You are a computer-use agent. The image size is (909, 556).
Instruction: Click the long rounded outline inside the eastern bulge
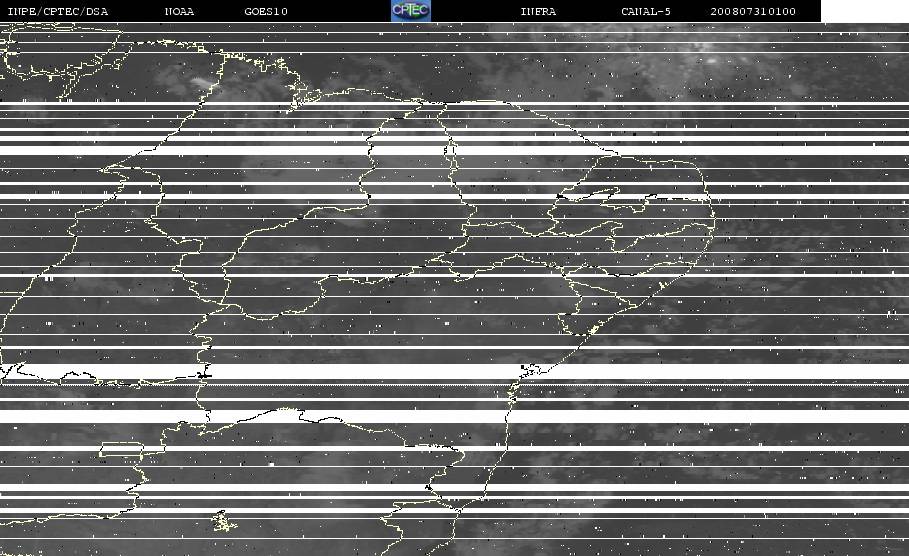pyautogui.click(x=588, y=194)
